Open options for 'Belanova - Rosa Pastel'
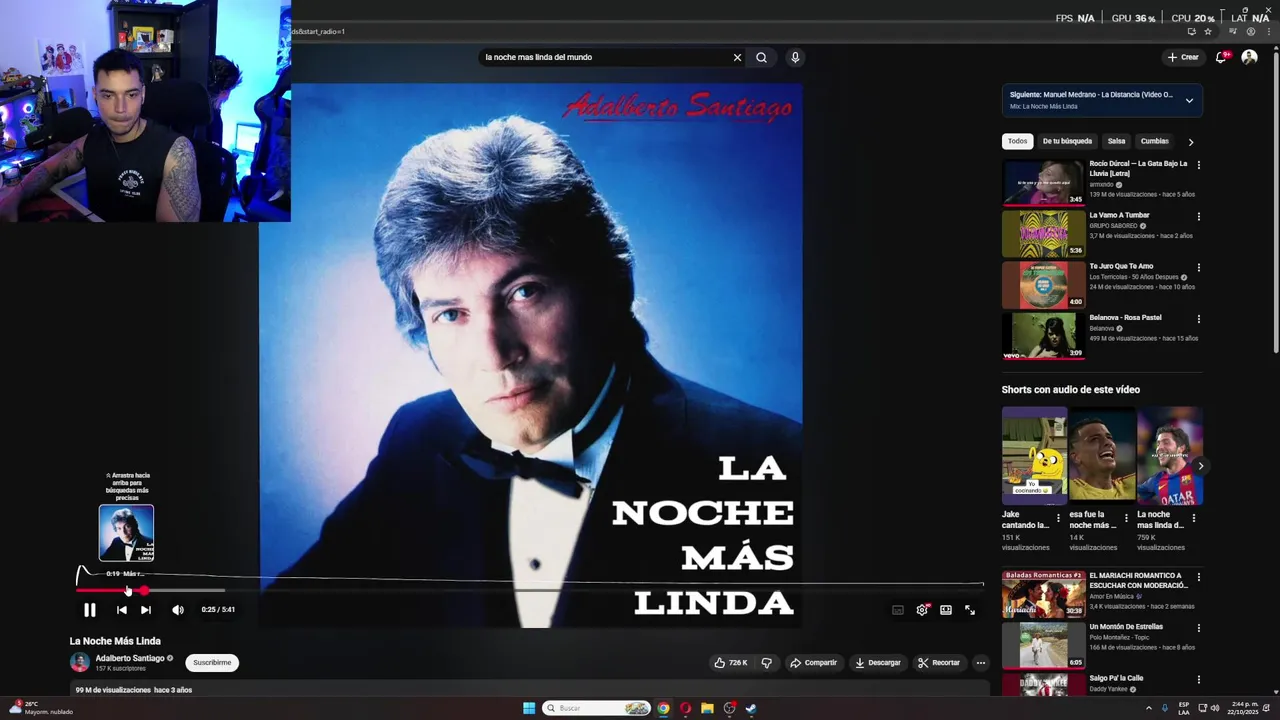1280x720 pixels. click(1198, 319)
